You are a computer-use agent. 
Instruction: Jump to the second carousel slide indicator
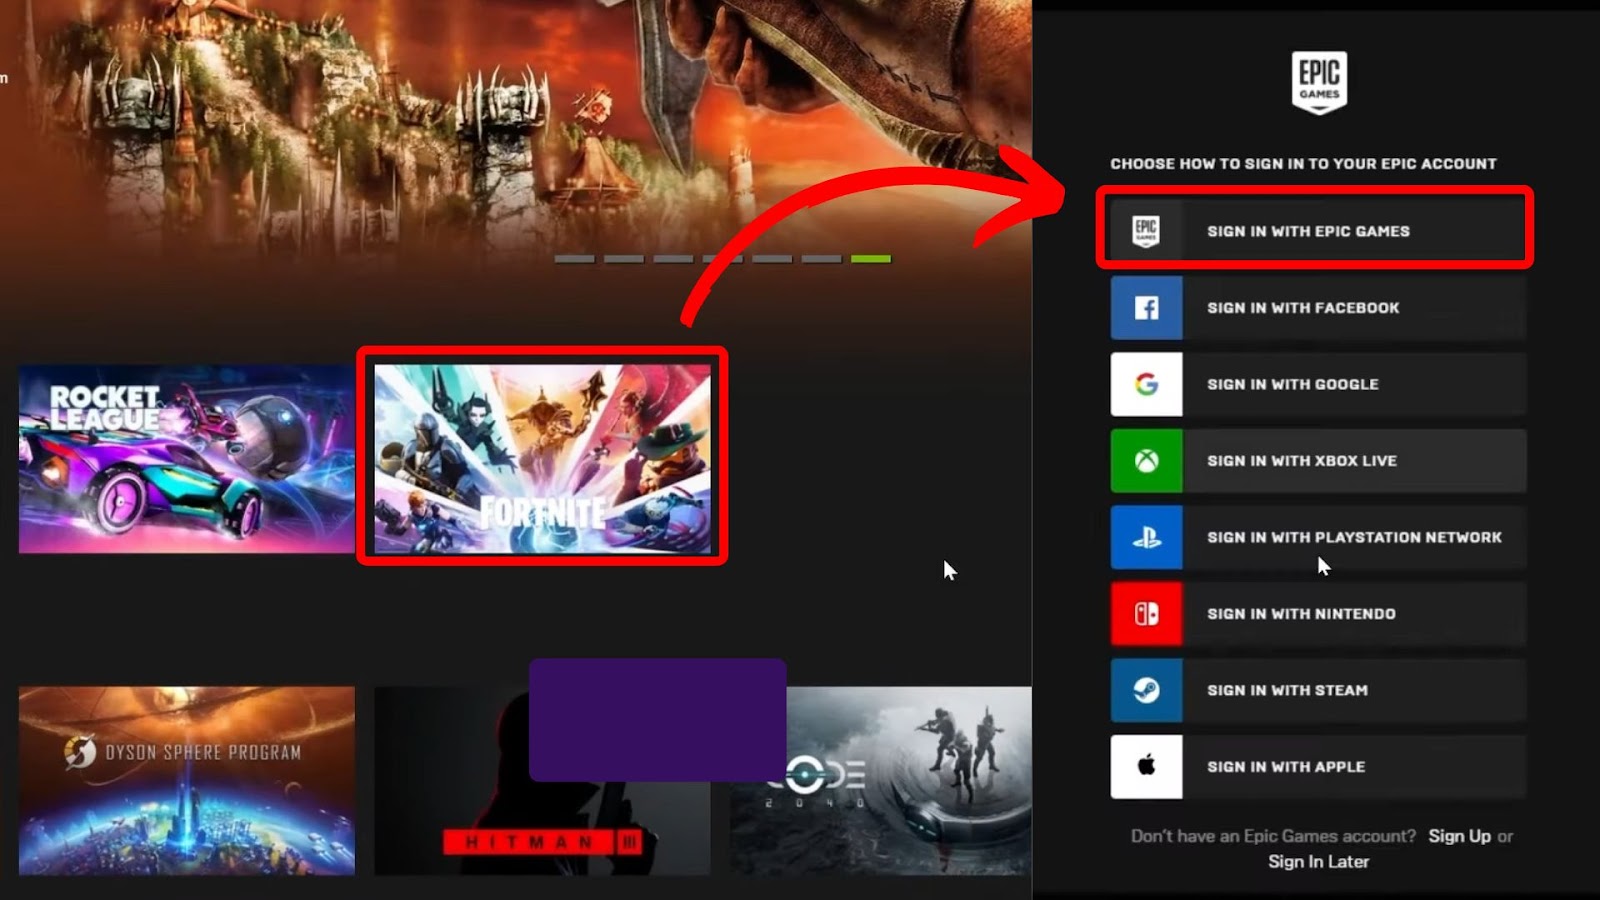click(624, 259)
